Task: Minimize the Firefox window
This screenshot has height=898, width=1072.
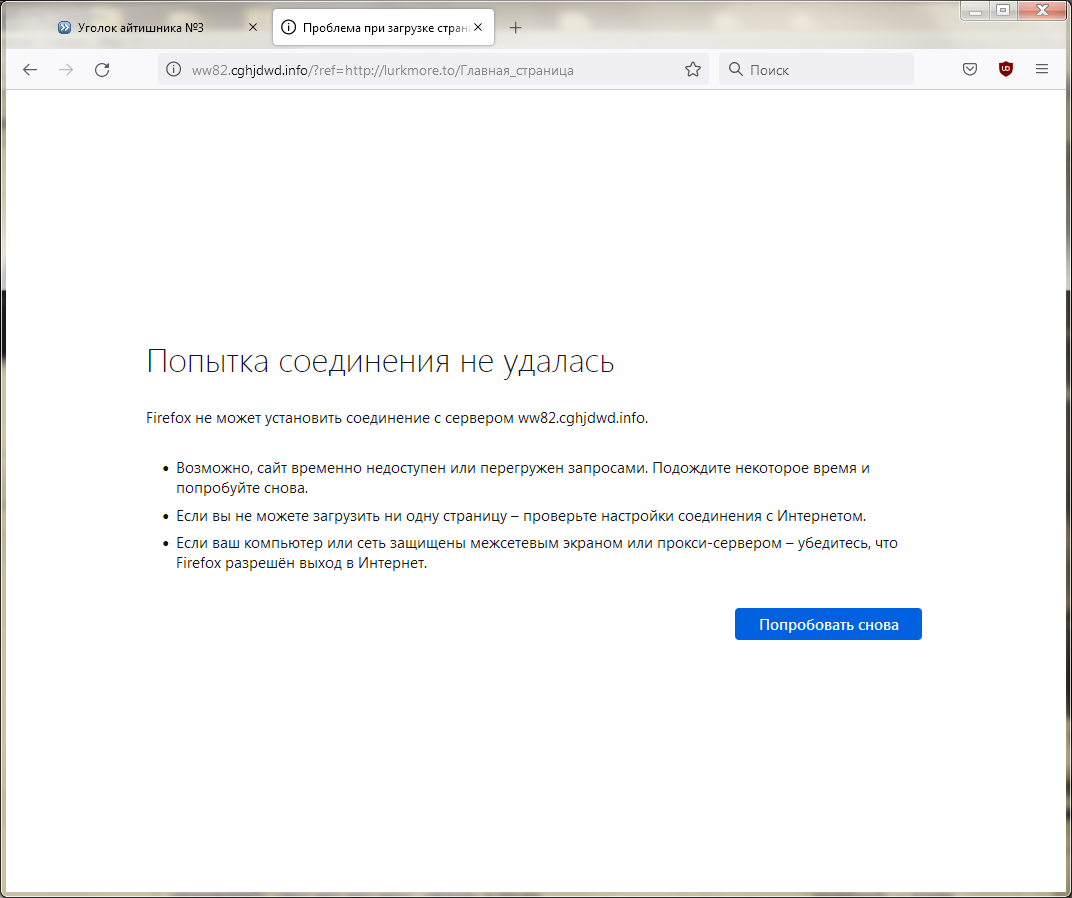Action: click(975, 10)
